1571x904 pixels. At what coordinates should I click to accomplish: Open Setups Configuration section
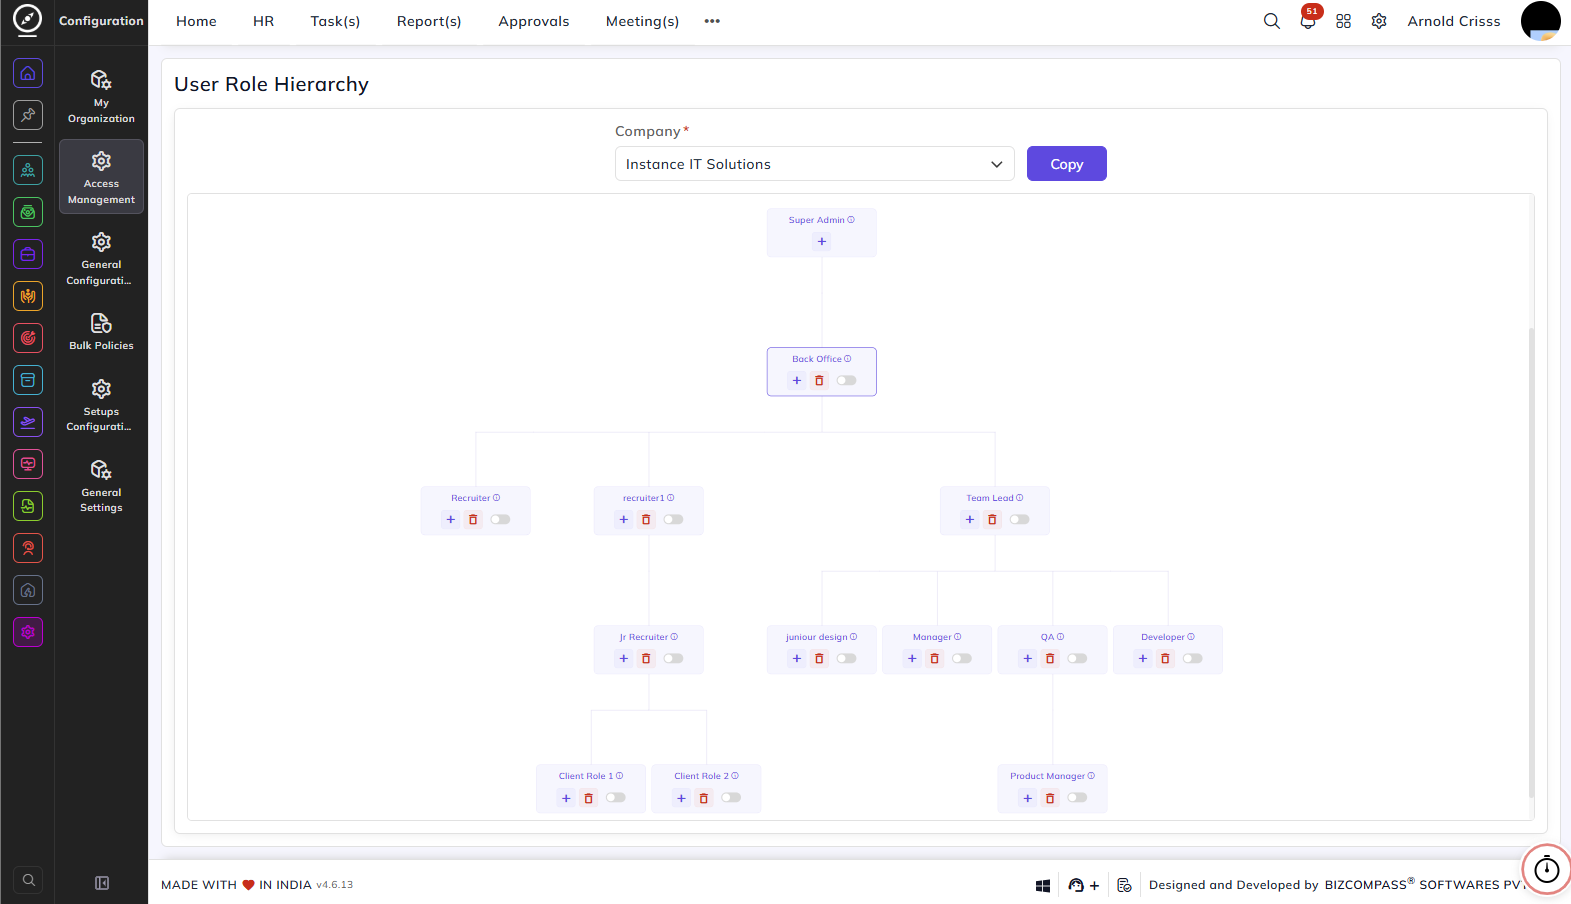click(x=101, y=405)
